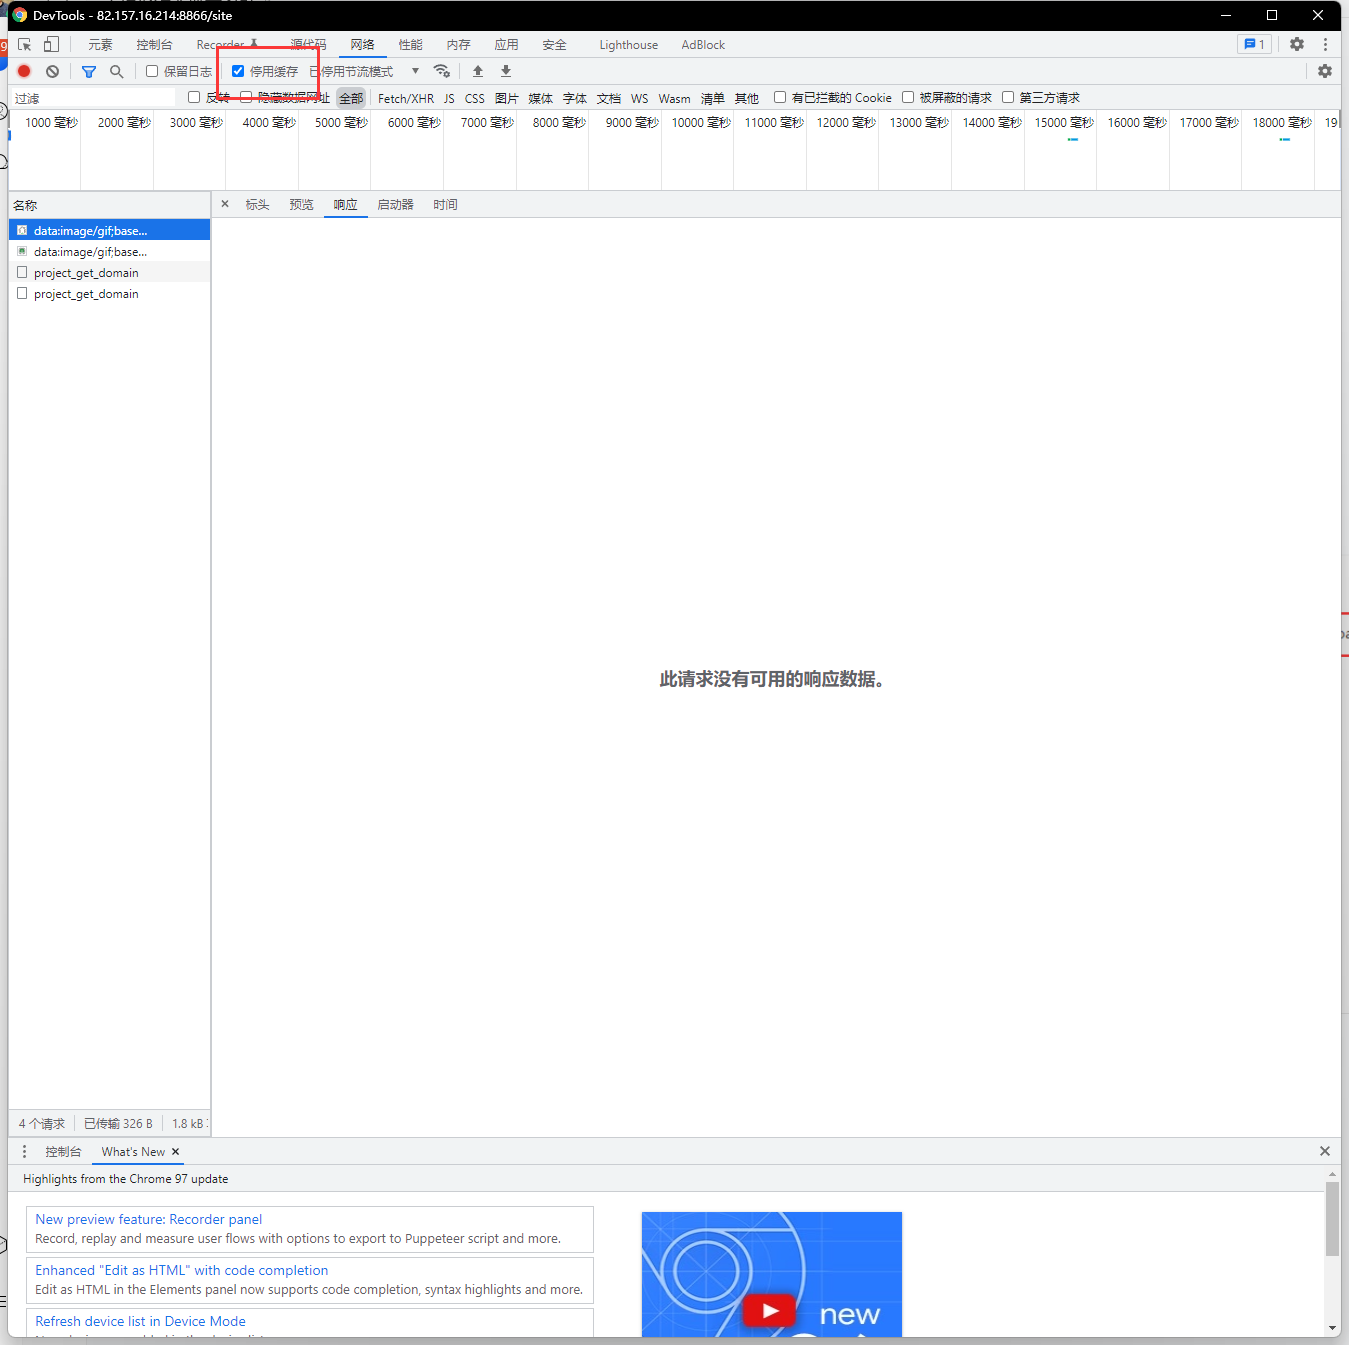This screenshot has width=1349, height=1345.
Task: Open the Lighthouse tab
Action: (629, 45)
